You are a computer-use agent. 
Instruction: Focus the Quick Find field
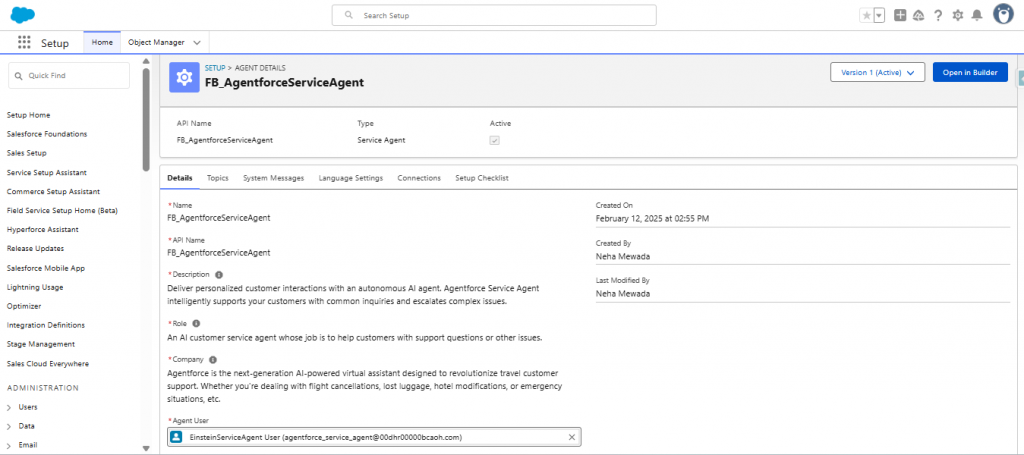pyautogui.click(x=69, y=76)
